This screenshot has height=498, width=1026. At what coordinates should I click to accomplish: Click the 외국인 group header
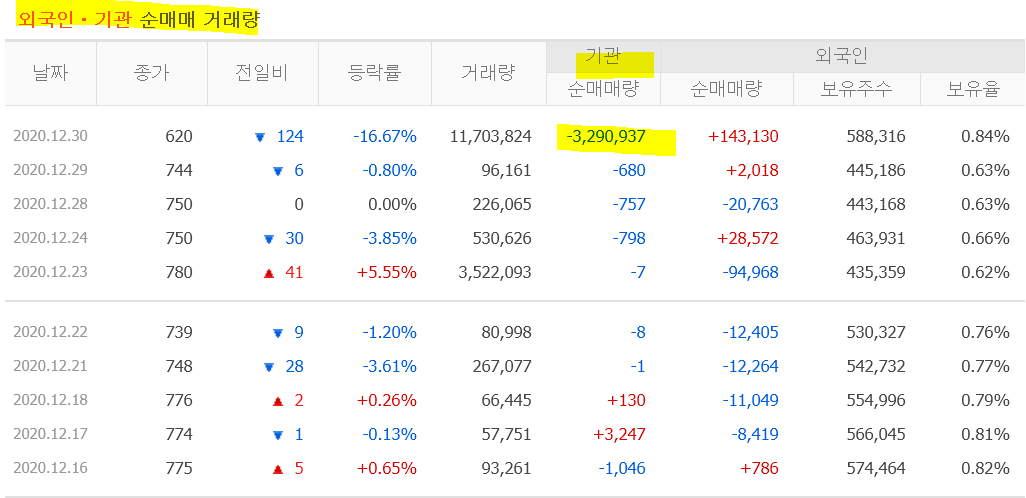842,57
